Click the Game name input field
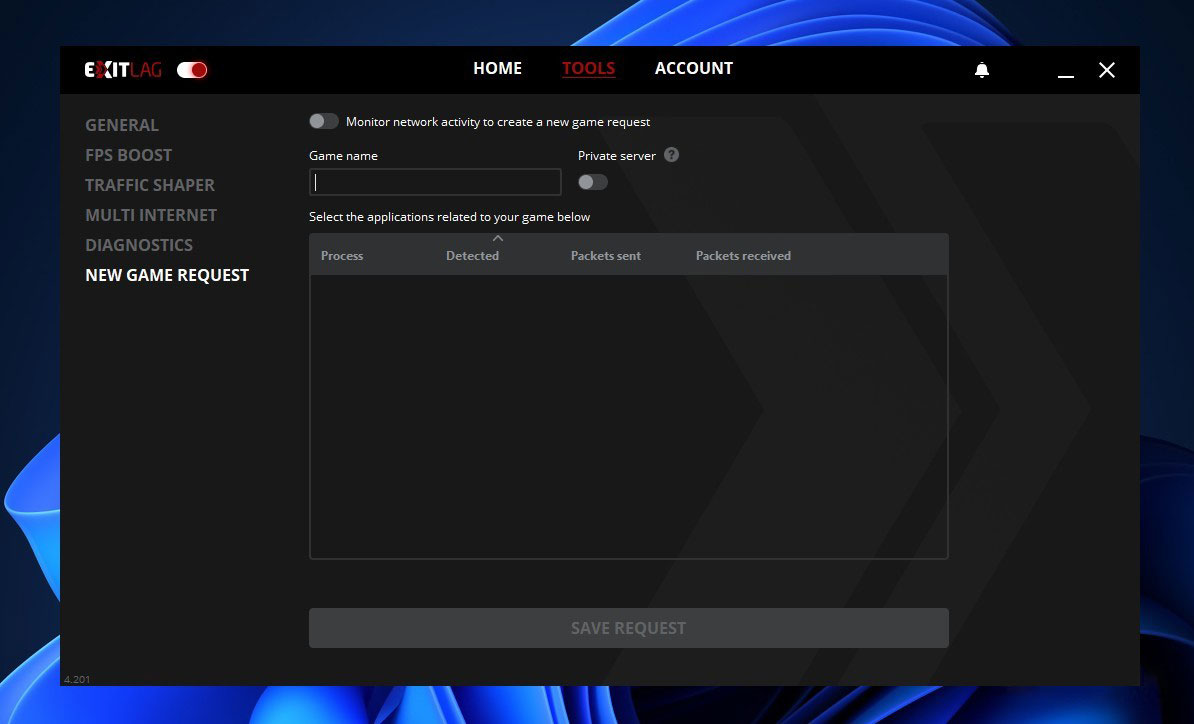 click(x=435, y=182)
